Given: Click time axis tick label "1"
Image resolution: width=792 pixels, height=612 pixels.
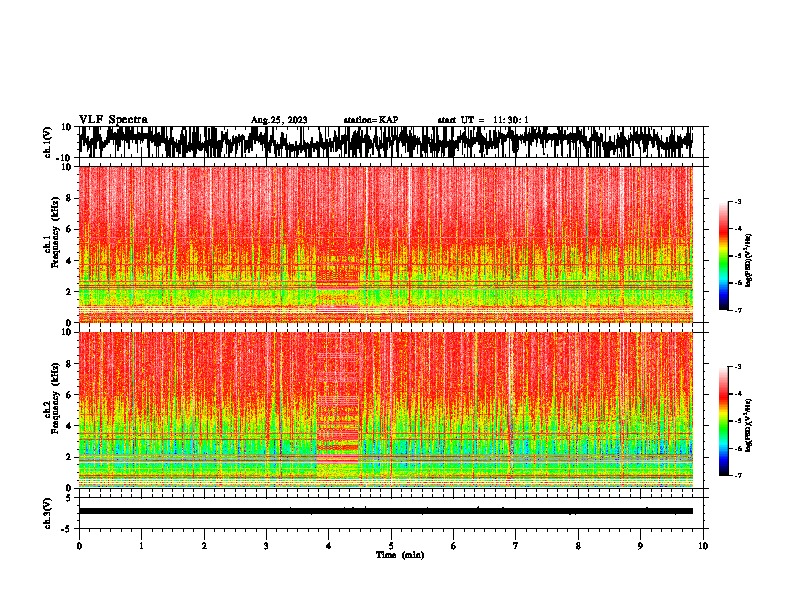Looking at the screenshot, I should click(x=141, y=546).
